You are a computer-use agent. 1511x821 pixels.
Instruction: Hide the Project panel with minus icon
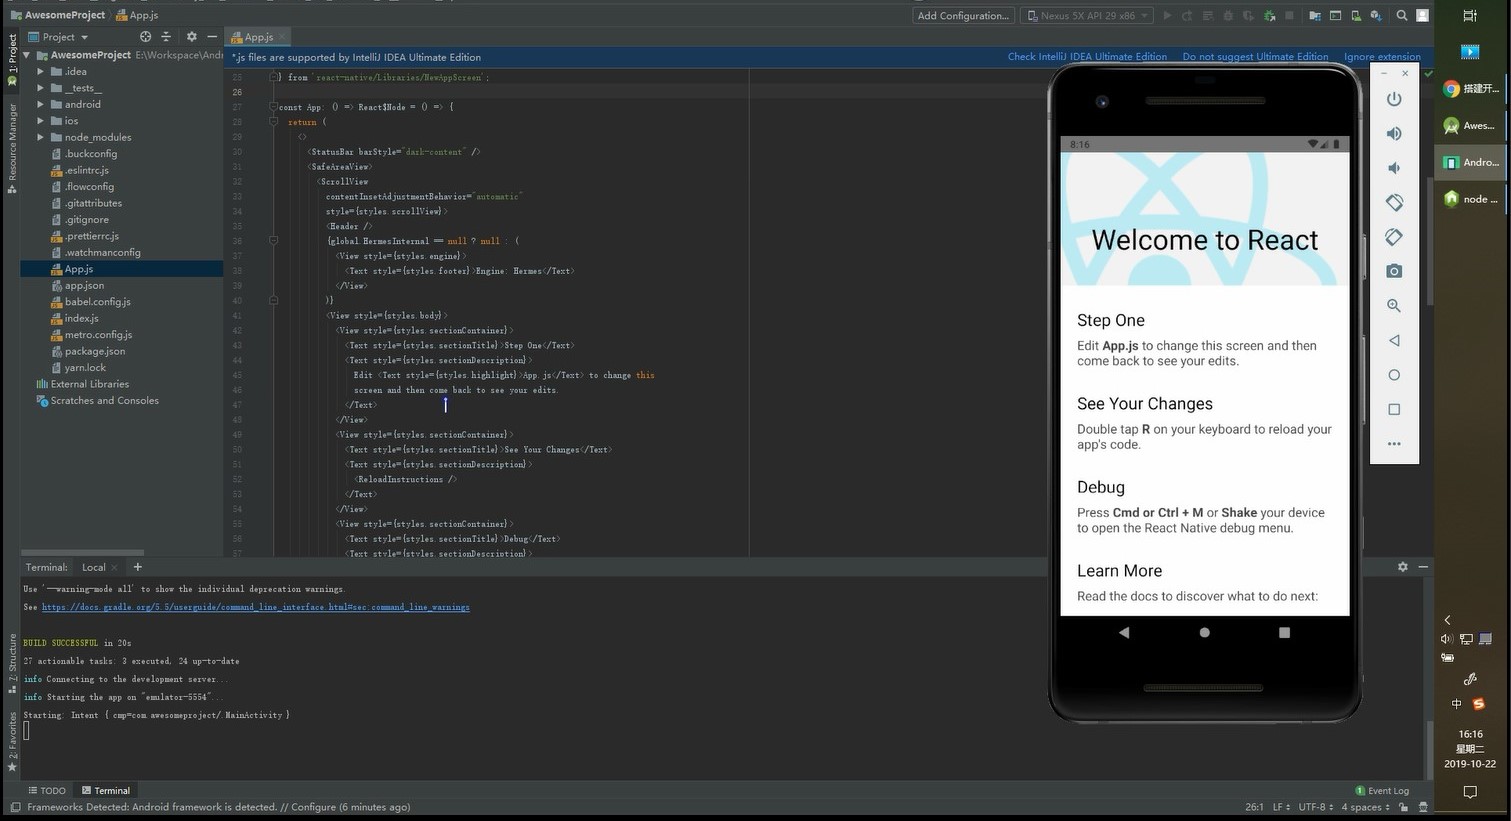pyautogui.click(x=212, y=37)
